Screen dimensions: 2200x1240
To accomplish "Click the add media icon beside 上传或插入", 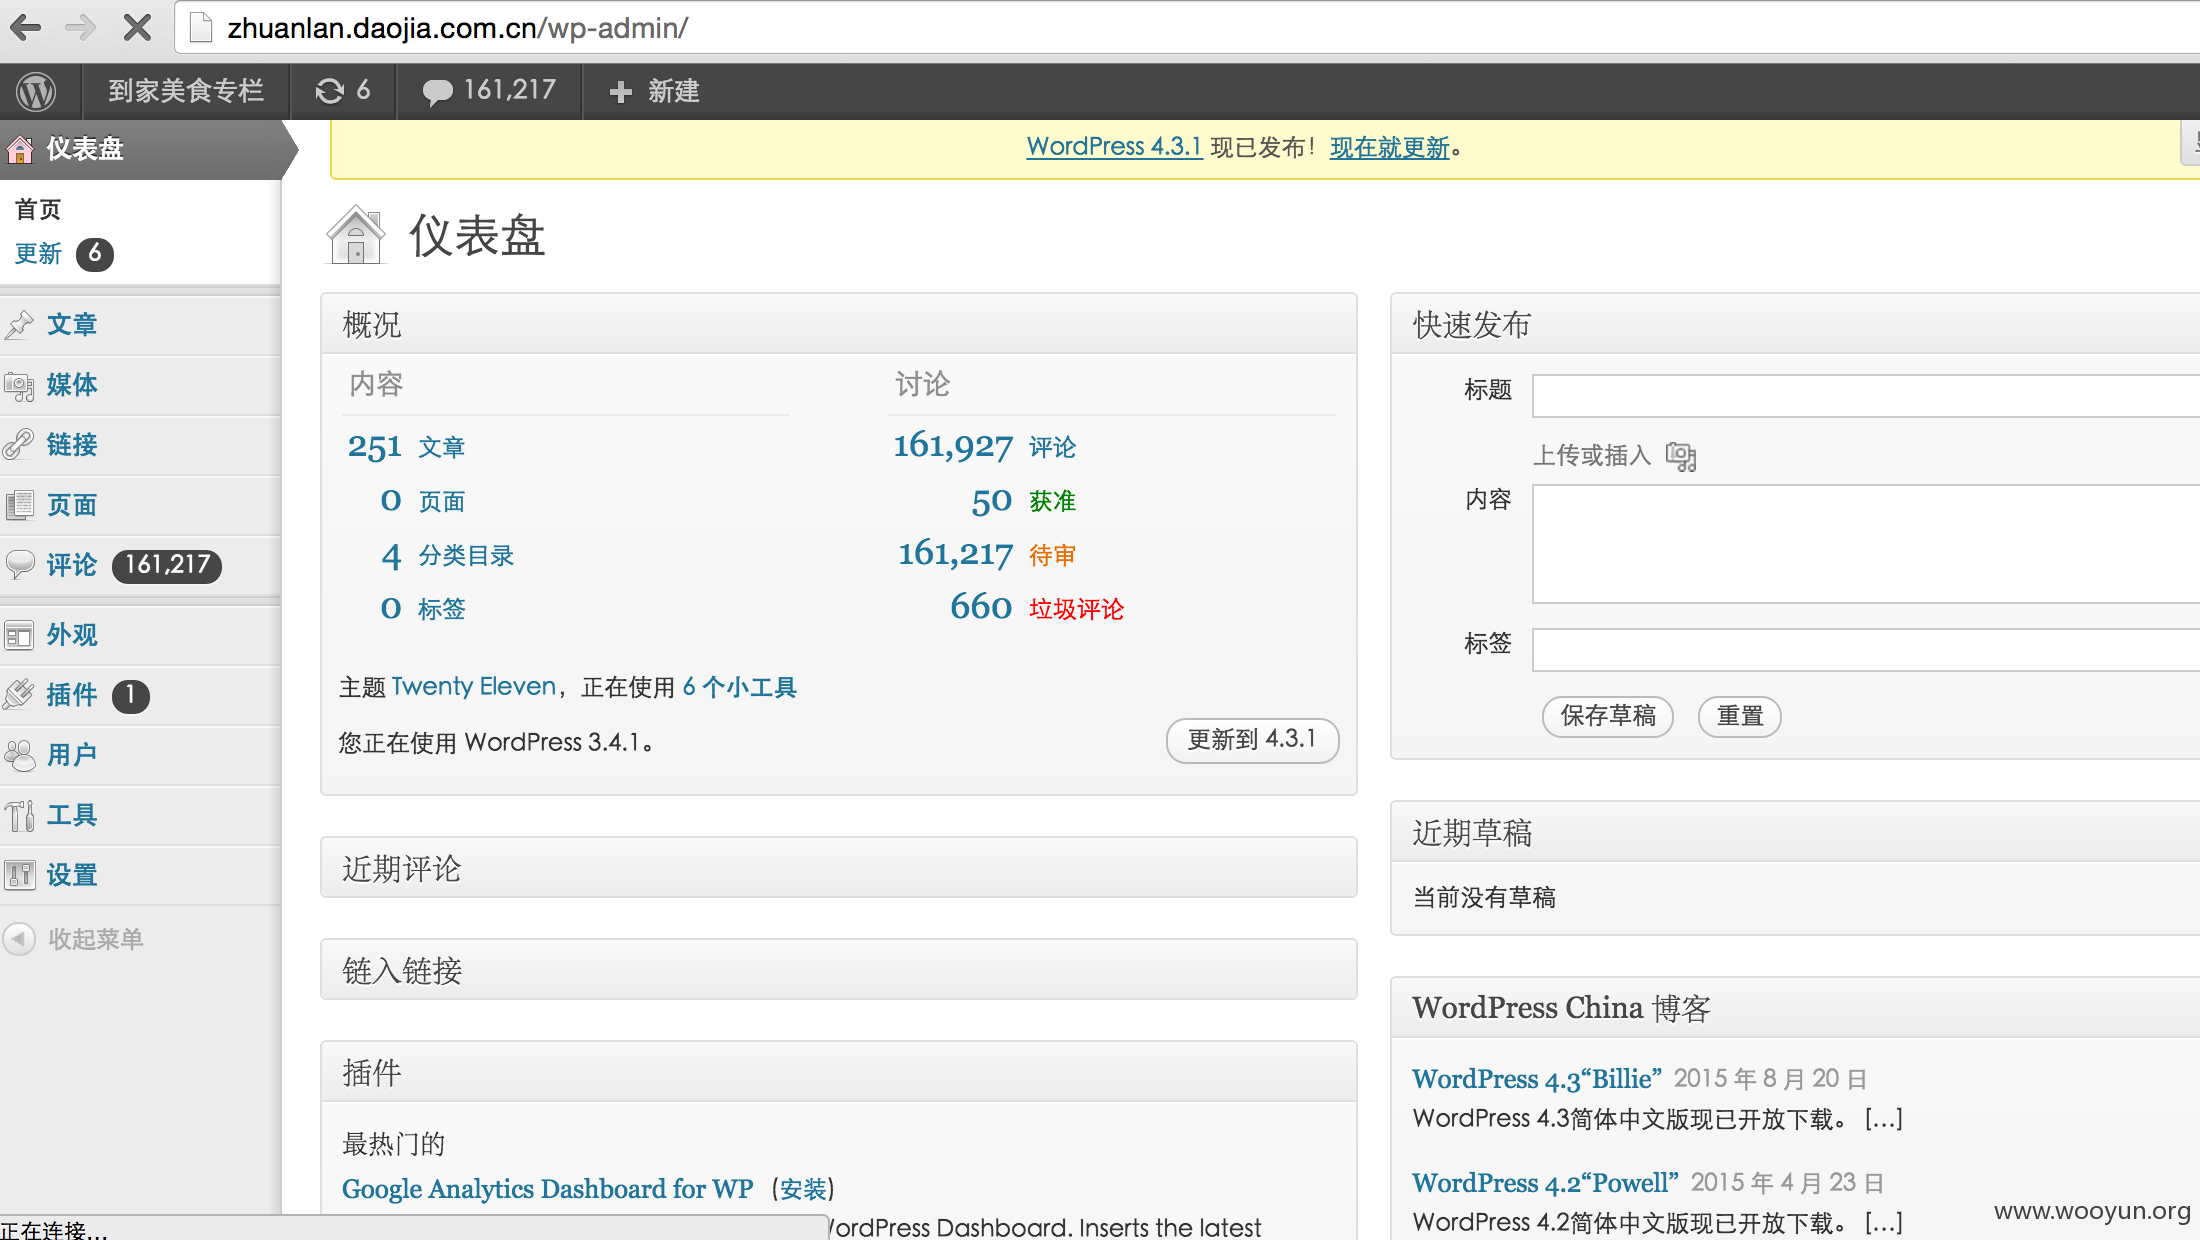I will point(1681,456).
